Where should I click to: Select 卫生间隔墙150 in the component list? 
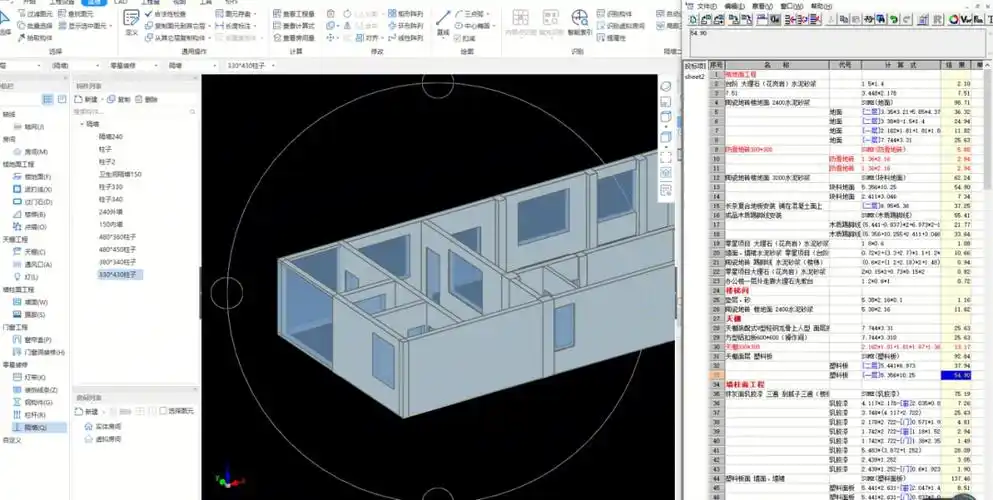(x=120, y=174)
